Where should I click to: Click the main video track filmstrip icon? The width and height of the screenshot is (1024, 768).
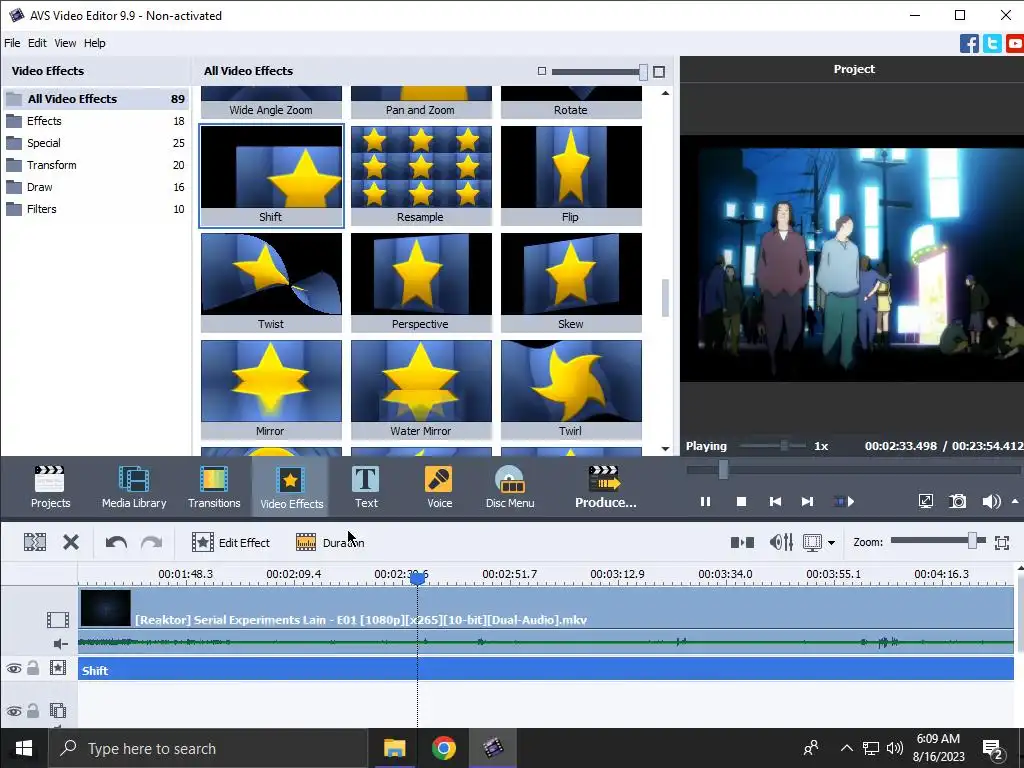tap(57, 619)
